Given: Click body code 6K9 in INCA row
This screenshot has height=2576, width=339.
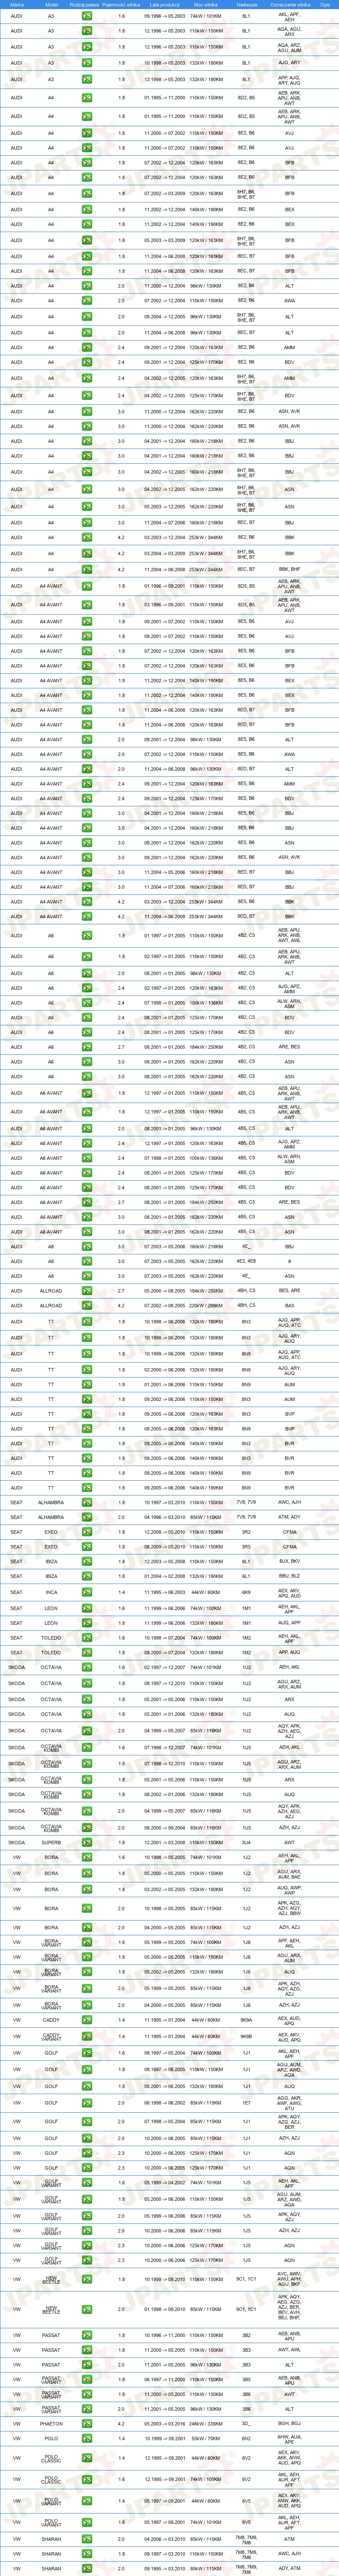Looking at the screenshot, I should (246, 1592).
